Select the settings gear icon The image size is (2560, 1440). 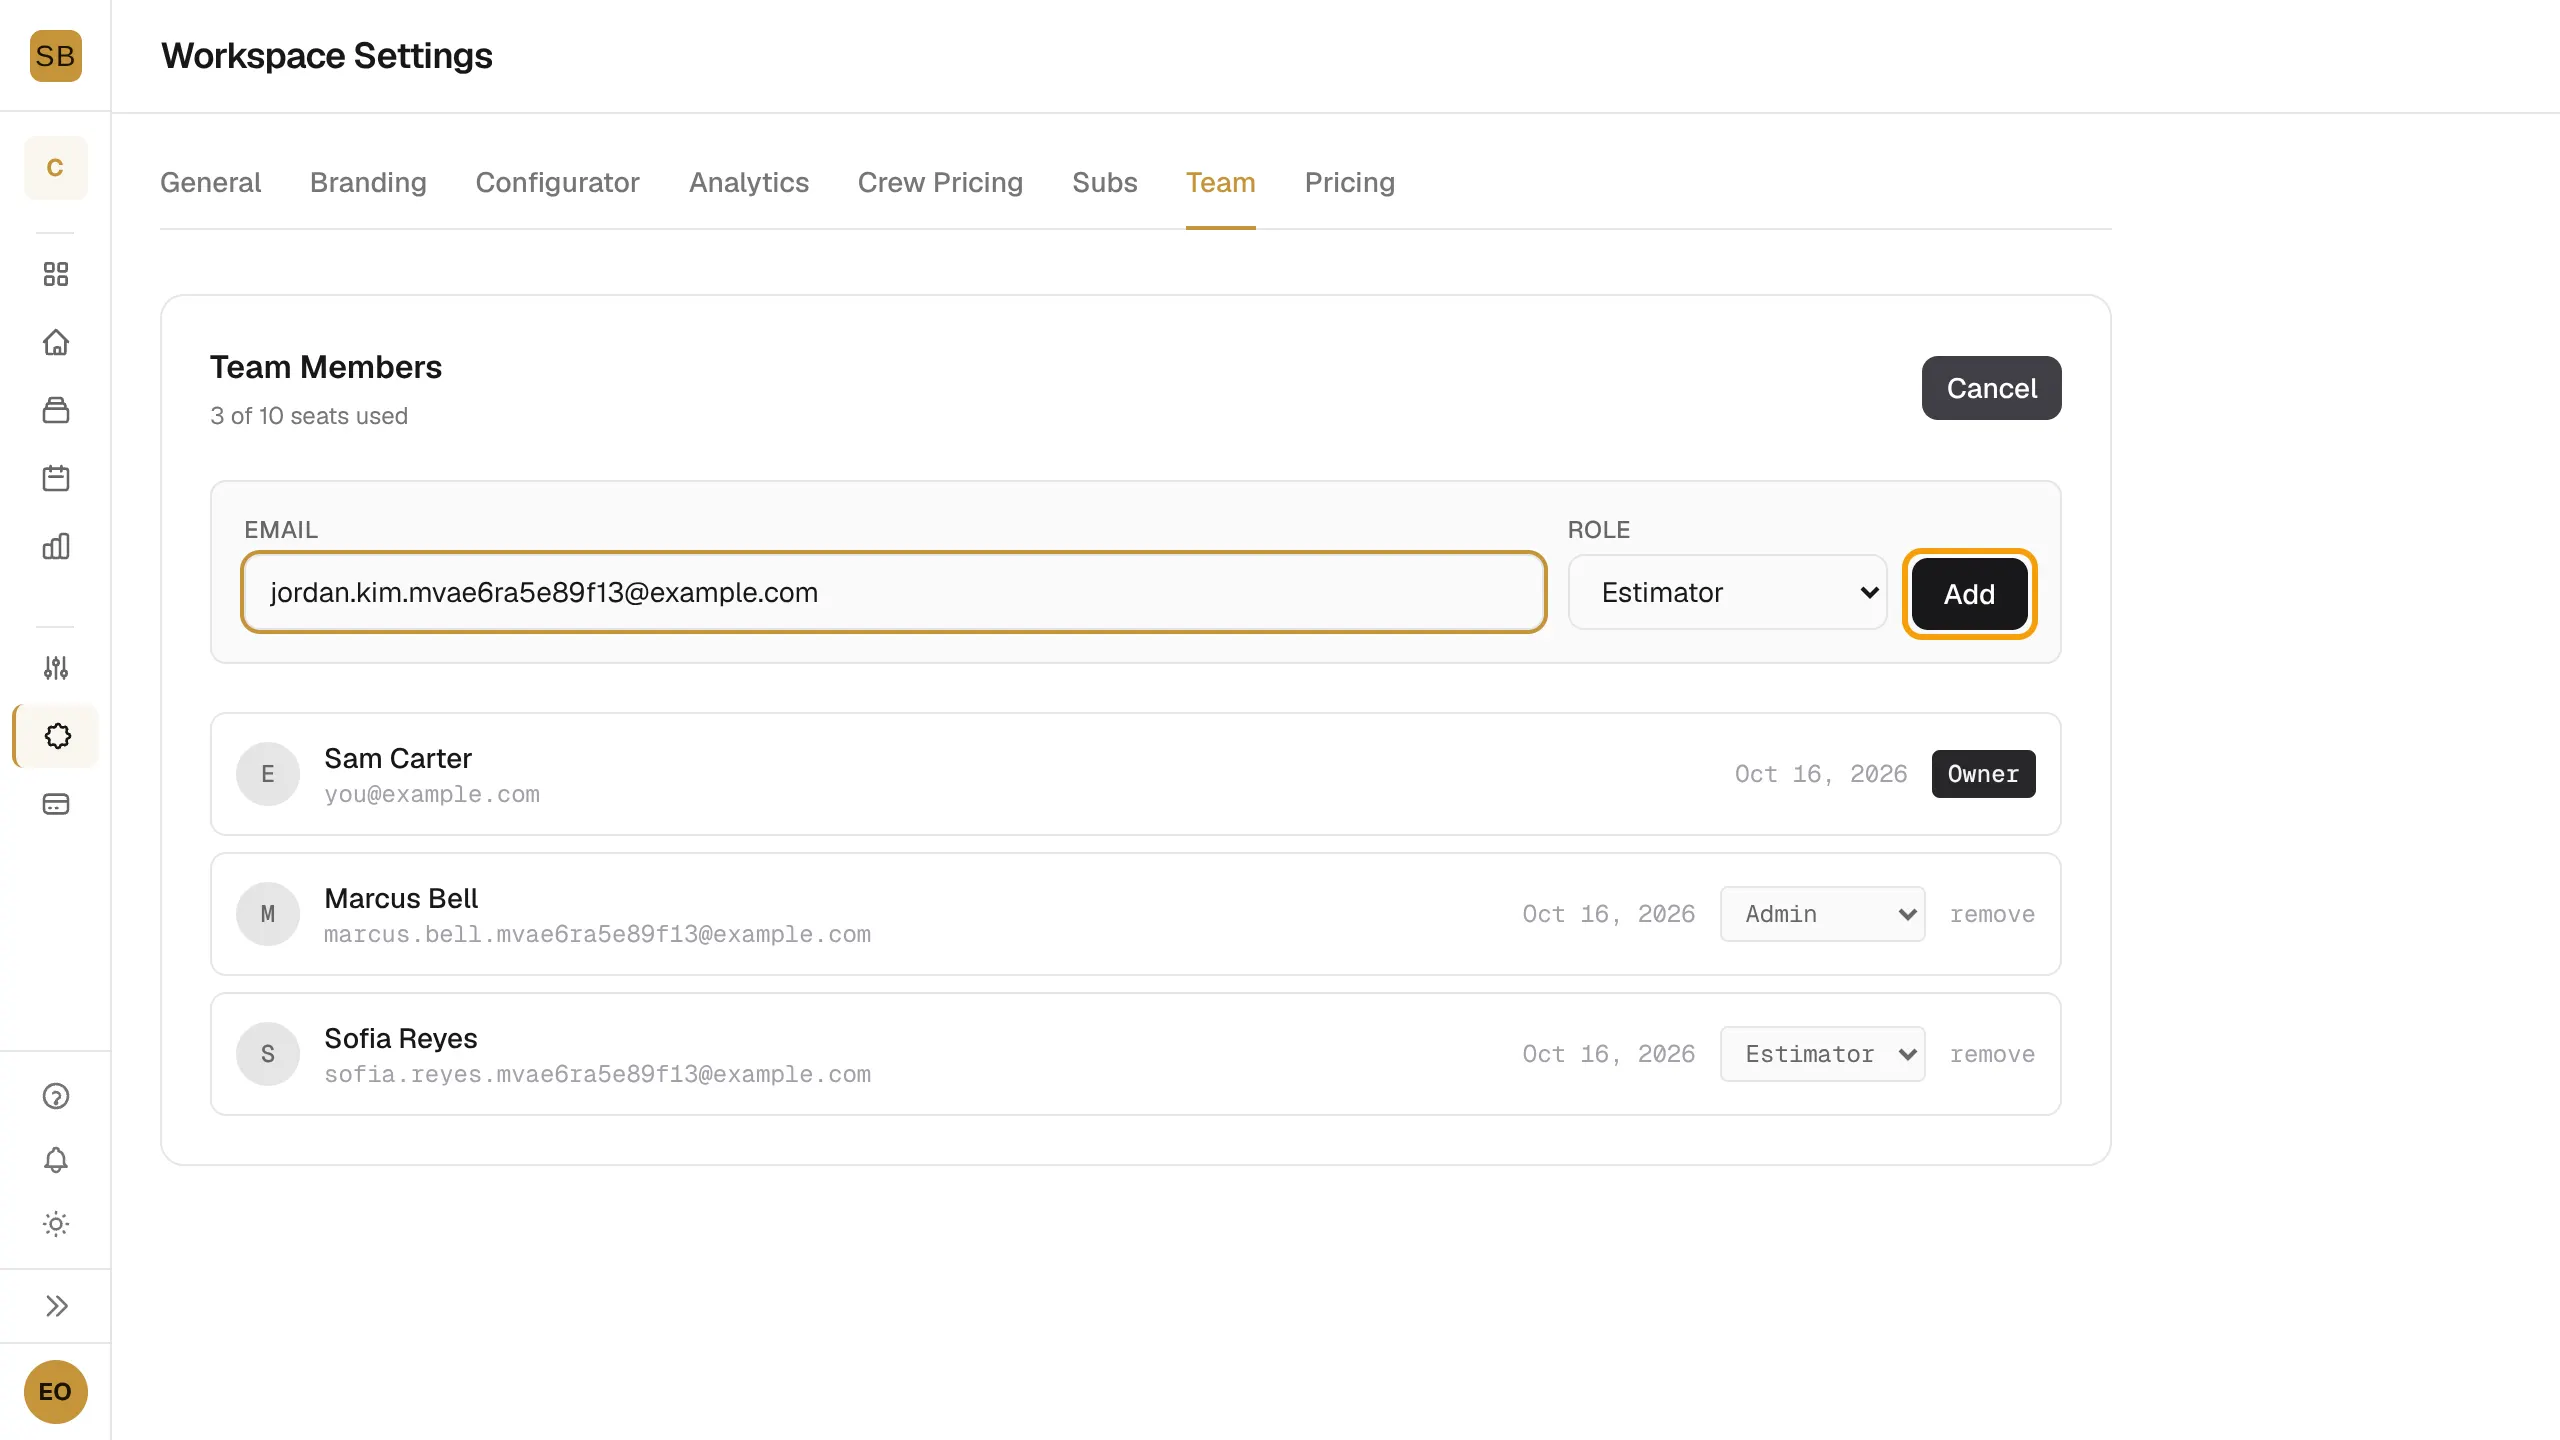point(57,736)
